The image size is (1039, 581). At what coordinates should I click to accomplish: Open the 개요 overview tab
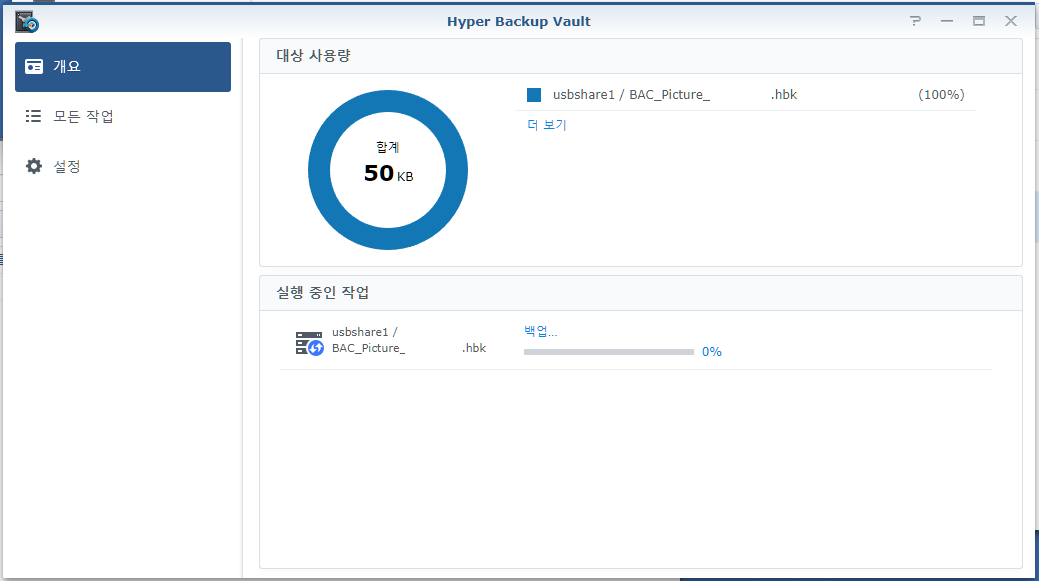(x=123, y=67)
